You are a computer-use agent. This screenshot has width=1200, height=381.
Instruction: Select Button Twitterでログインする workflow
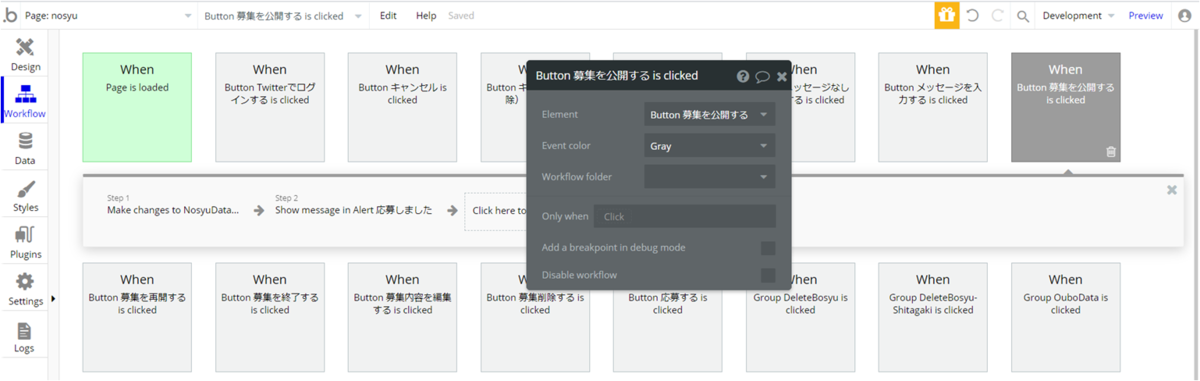pyautogui.click(x=270, y=107)
